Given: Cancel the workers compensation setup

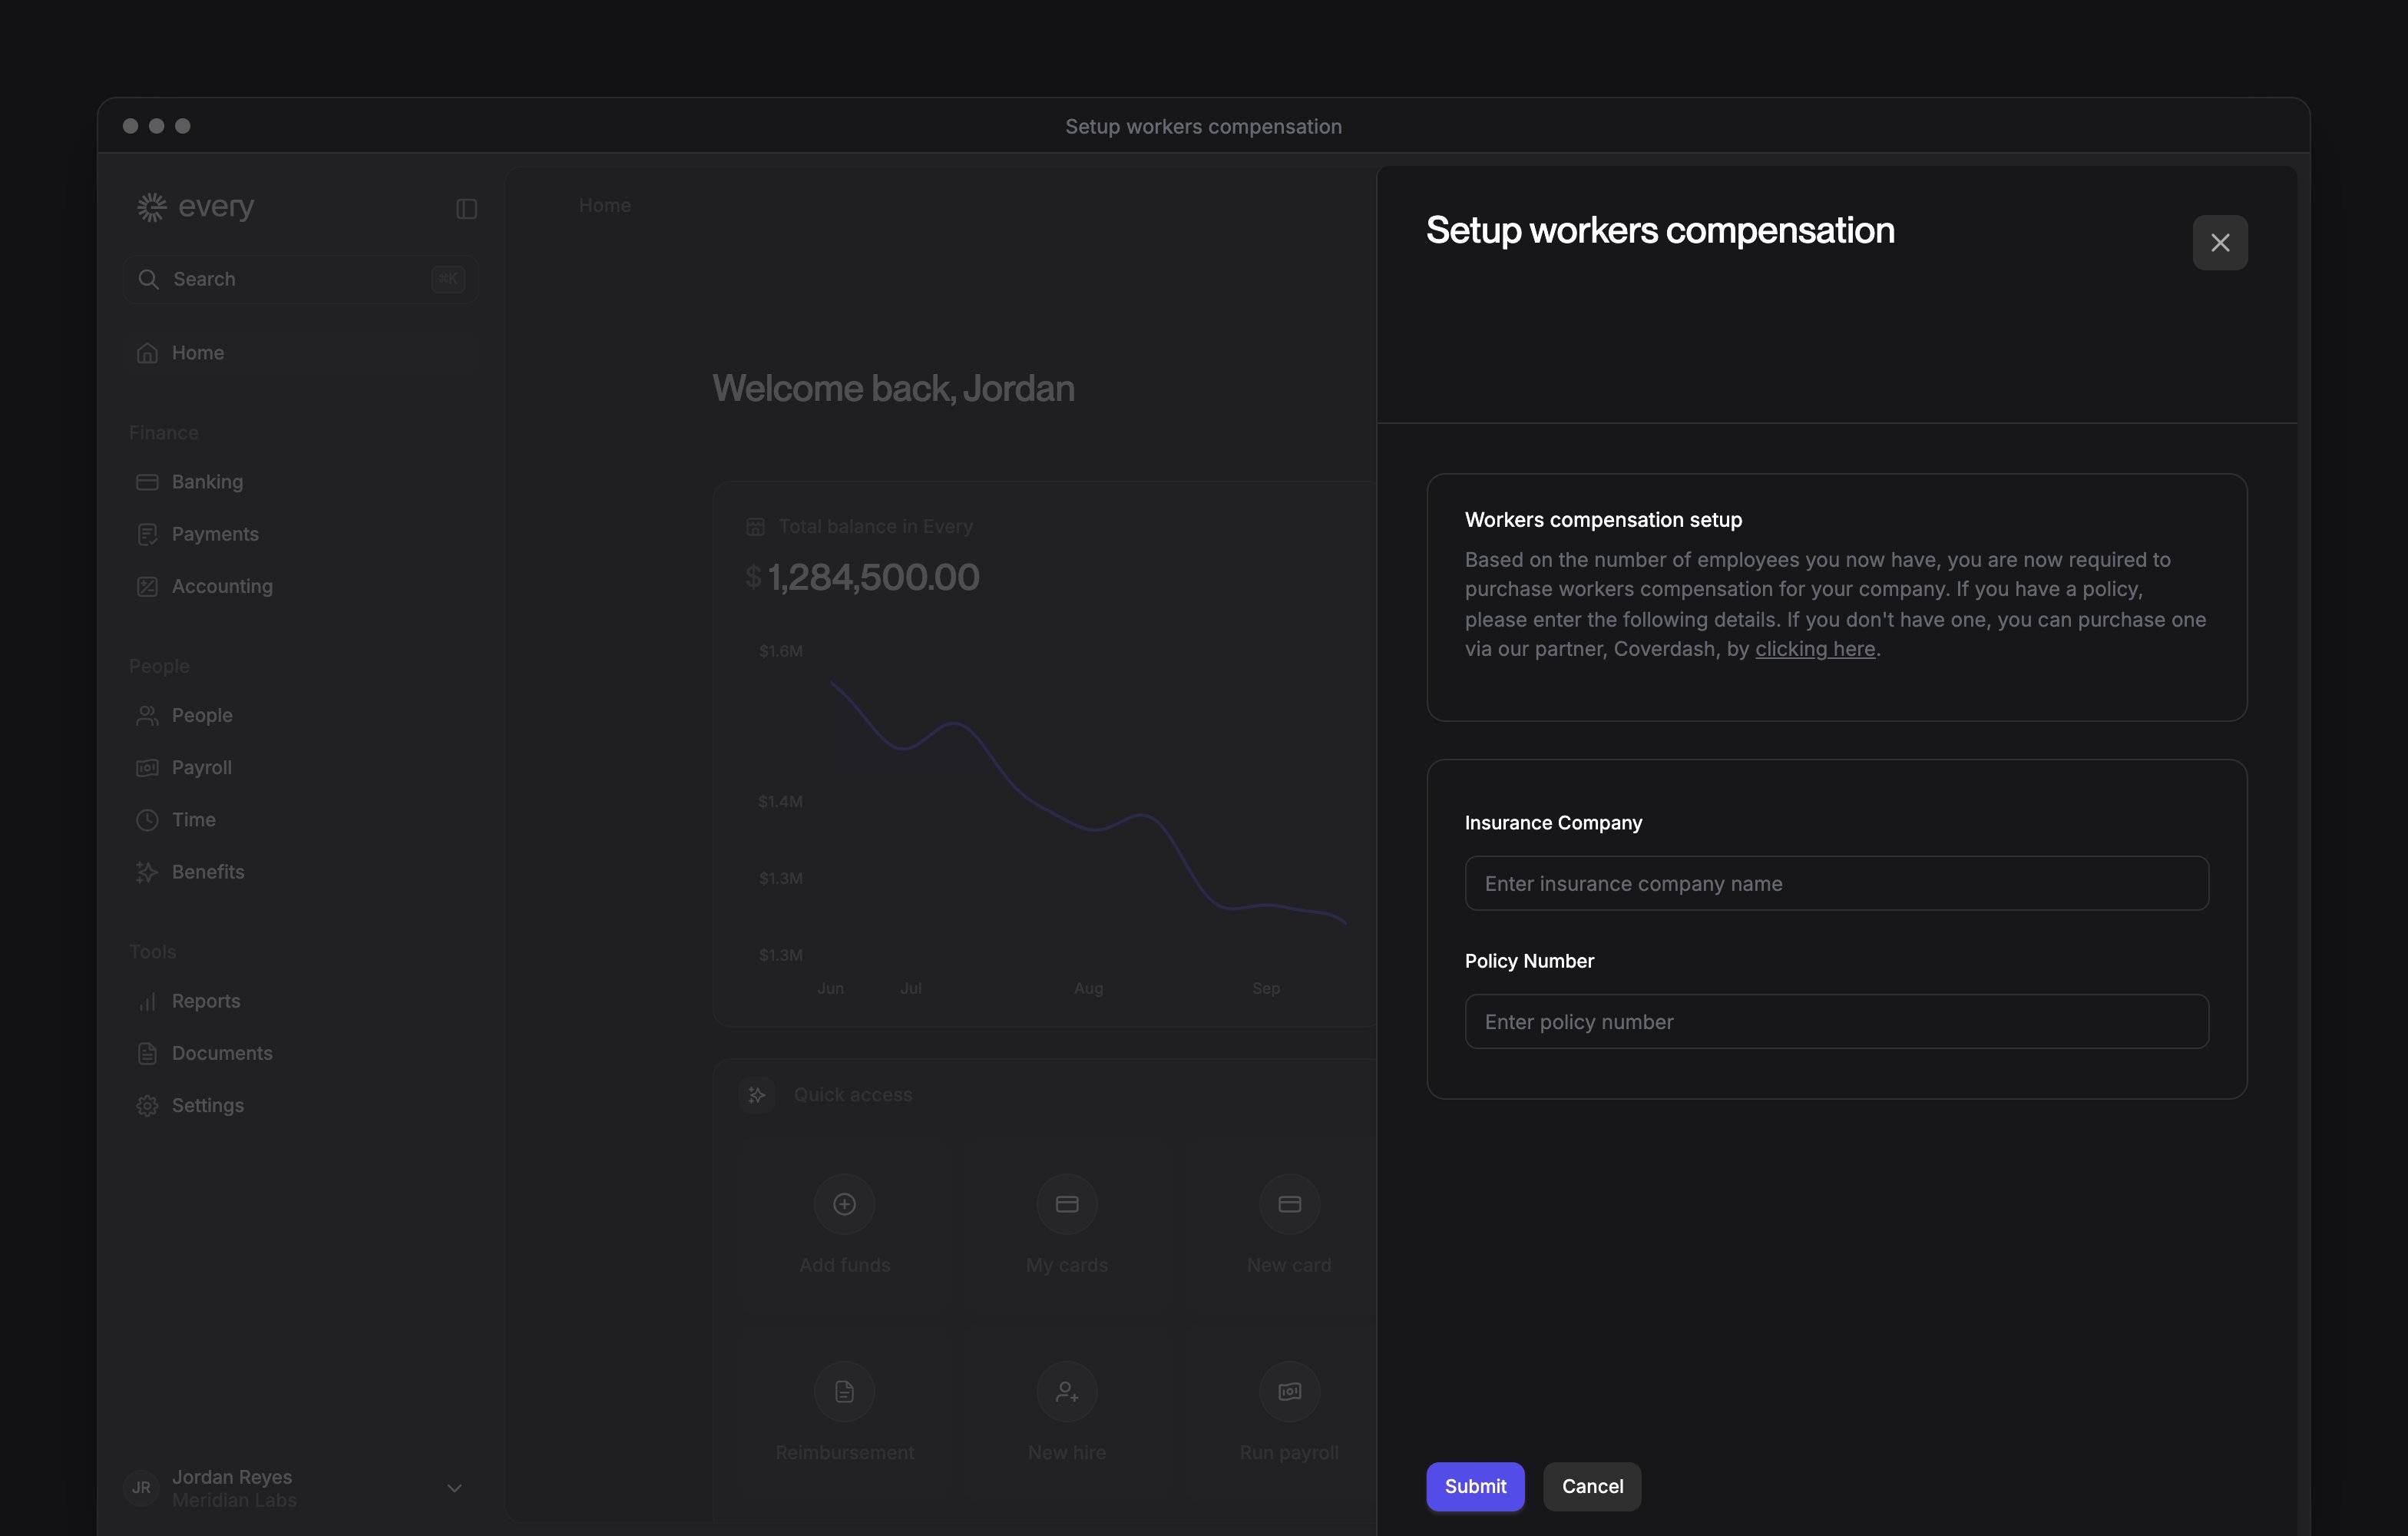Looking at the screenshot, I should (x=1592, y=1486).
